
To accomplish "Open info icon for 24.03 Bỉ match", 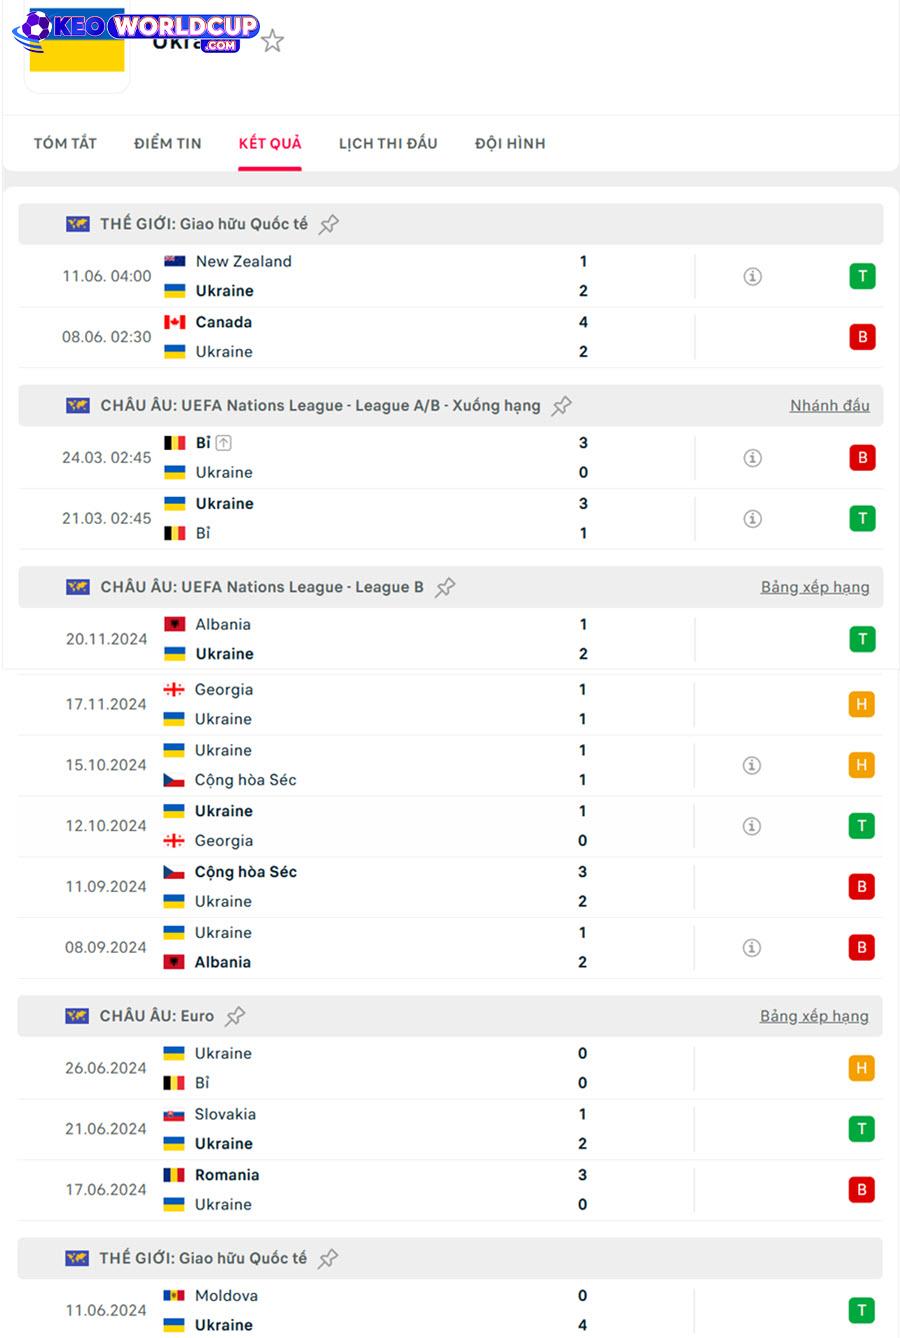I will point(753,458).
